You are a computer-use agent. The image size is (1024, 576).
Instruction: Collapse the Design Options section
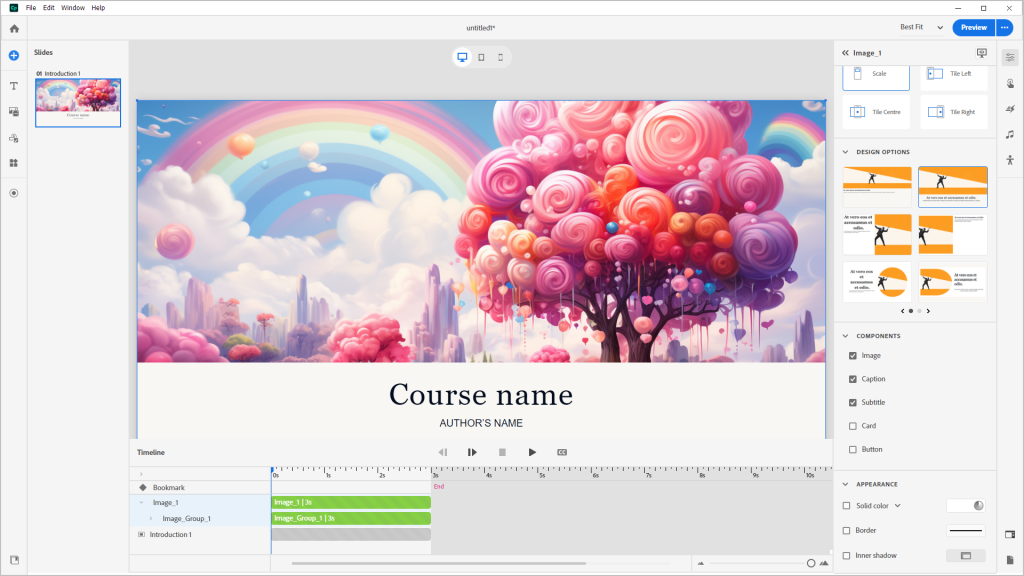tap(846, 152)
